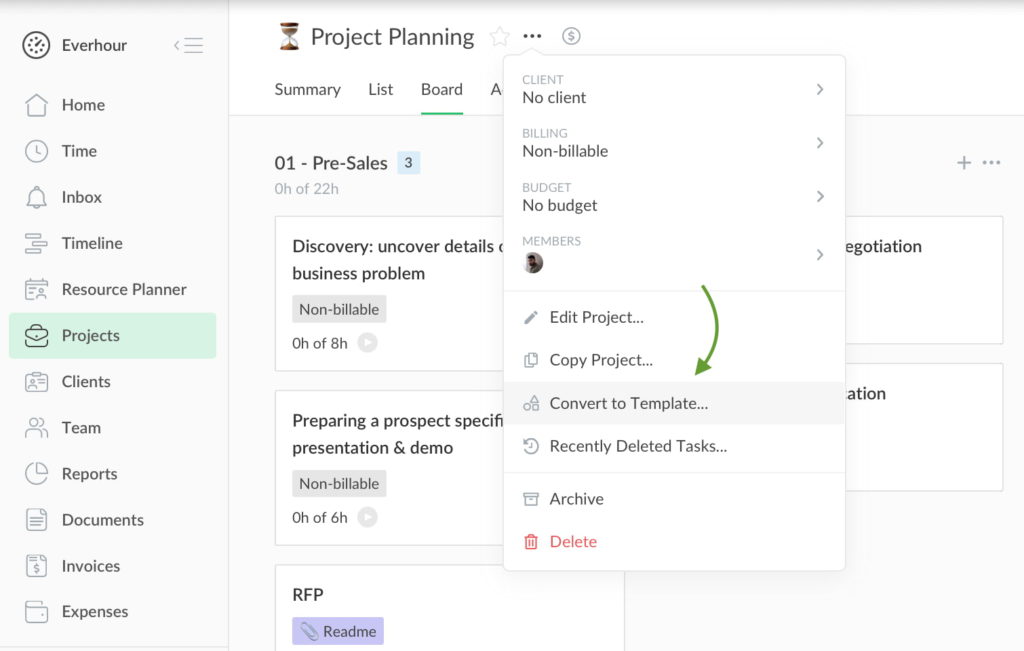Viewport: 1024px width, 651px height.
Task: Open the Everhour logo icon
Action: click(x=37, y=45)
